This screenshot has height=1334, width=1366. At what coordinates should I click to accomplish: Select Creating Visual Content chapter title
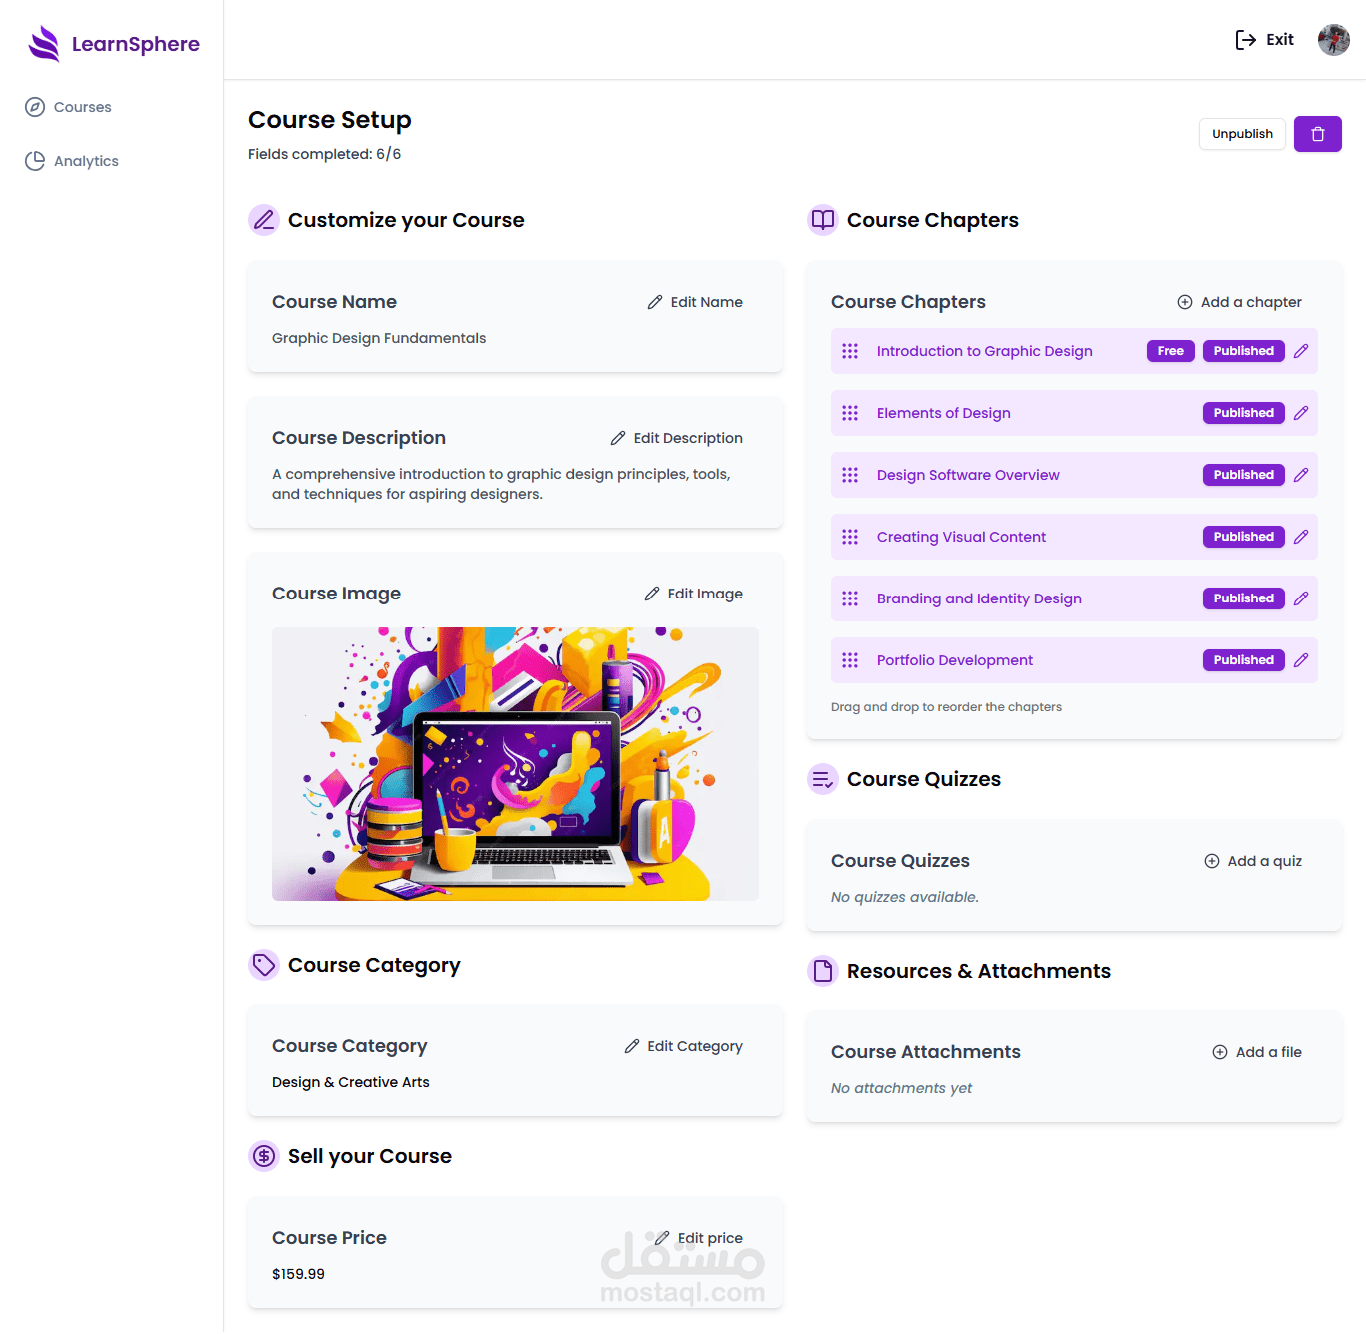coord(961,537)
